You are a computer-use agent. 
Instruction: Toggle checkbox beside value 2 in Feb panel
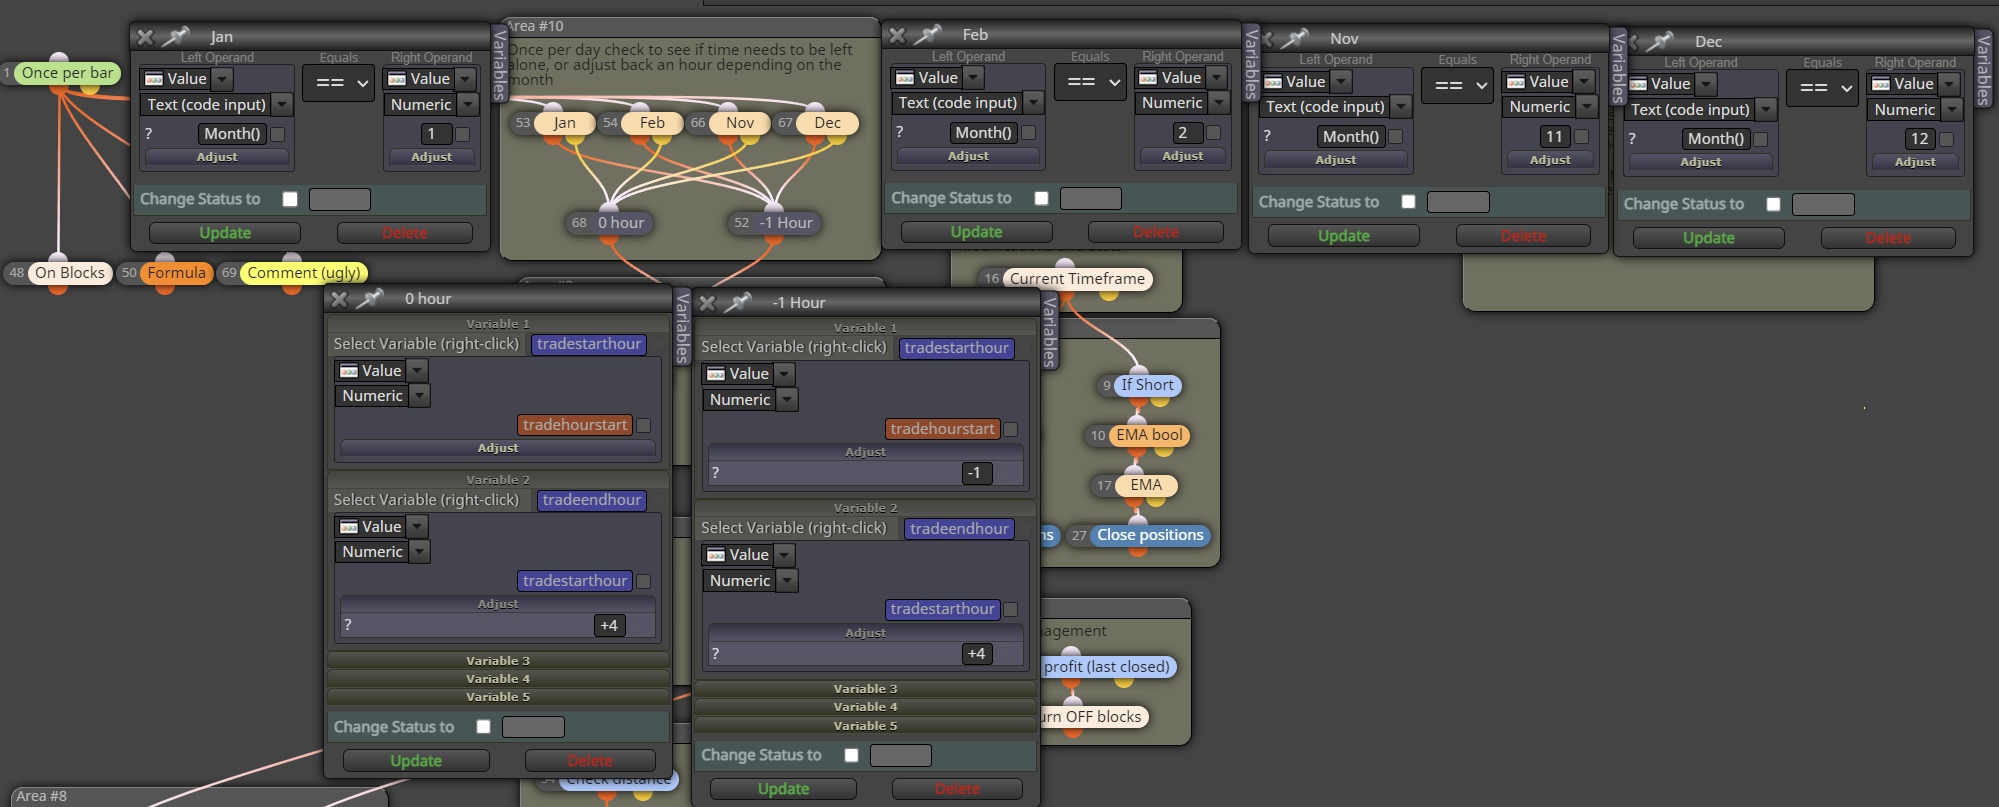coord(1213,132)
